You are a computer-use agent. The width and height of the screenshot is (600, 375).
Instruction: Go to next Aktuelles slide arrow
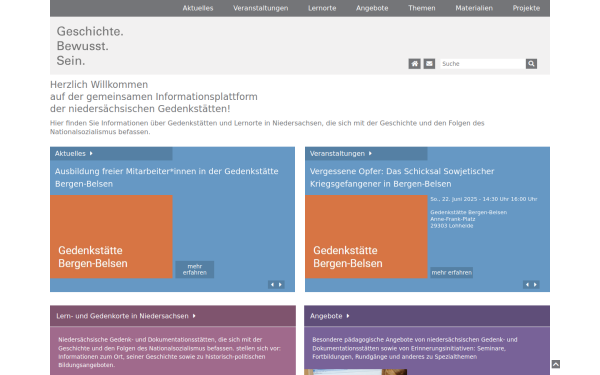(x=280, y=285)
